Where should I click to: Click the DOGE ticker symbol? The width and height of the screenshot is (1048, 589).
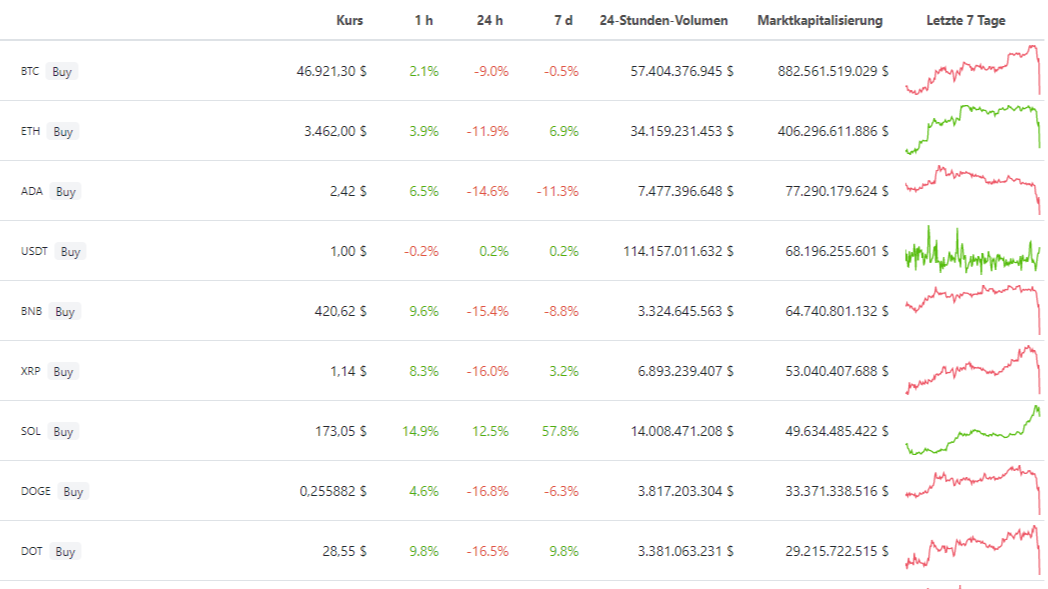tap(36, 491)
